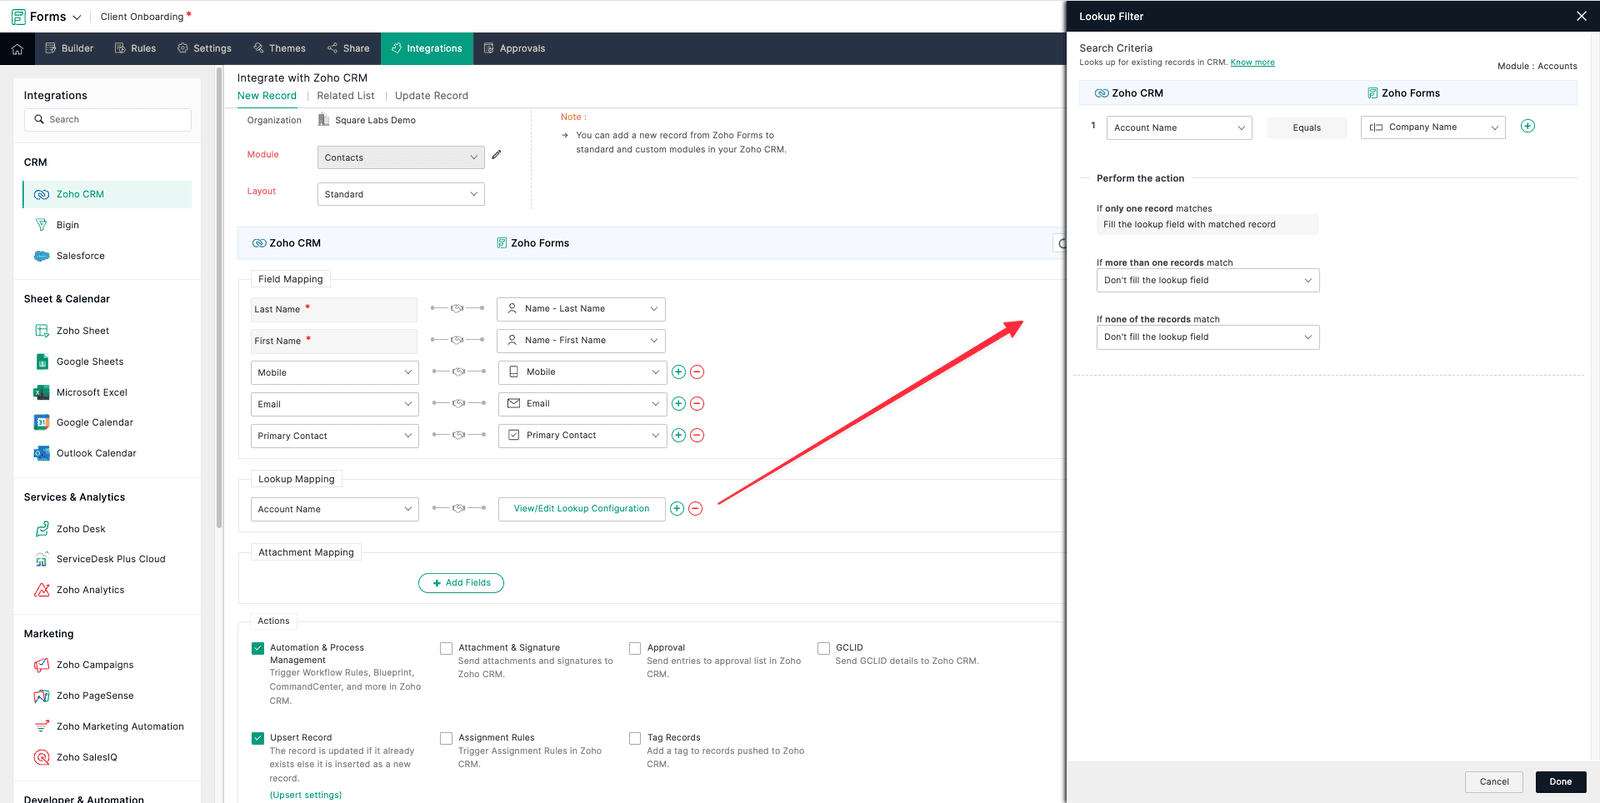
Task: Open the 'If none of the records match' dropdown
Action: [x=1207, y=338]
